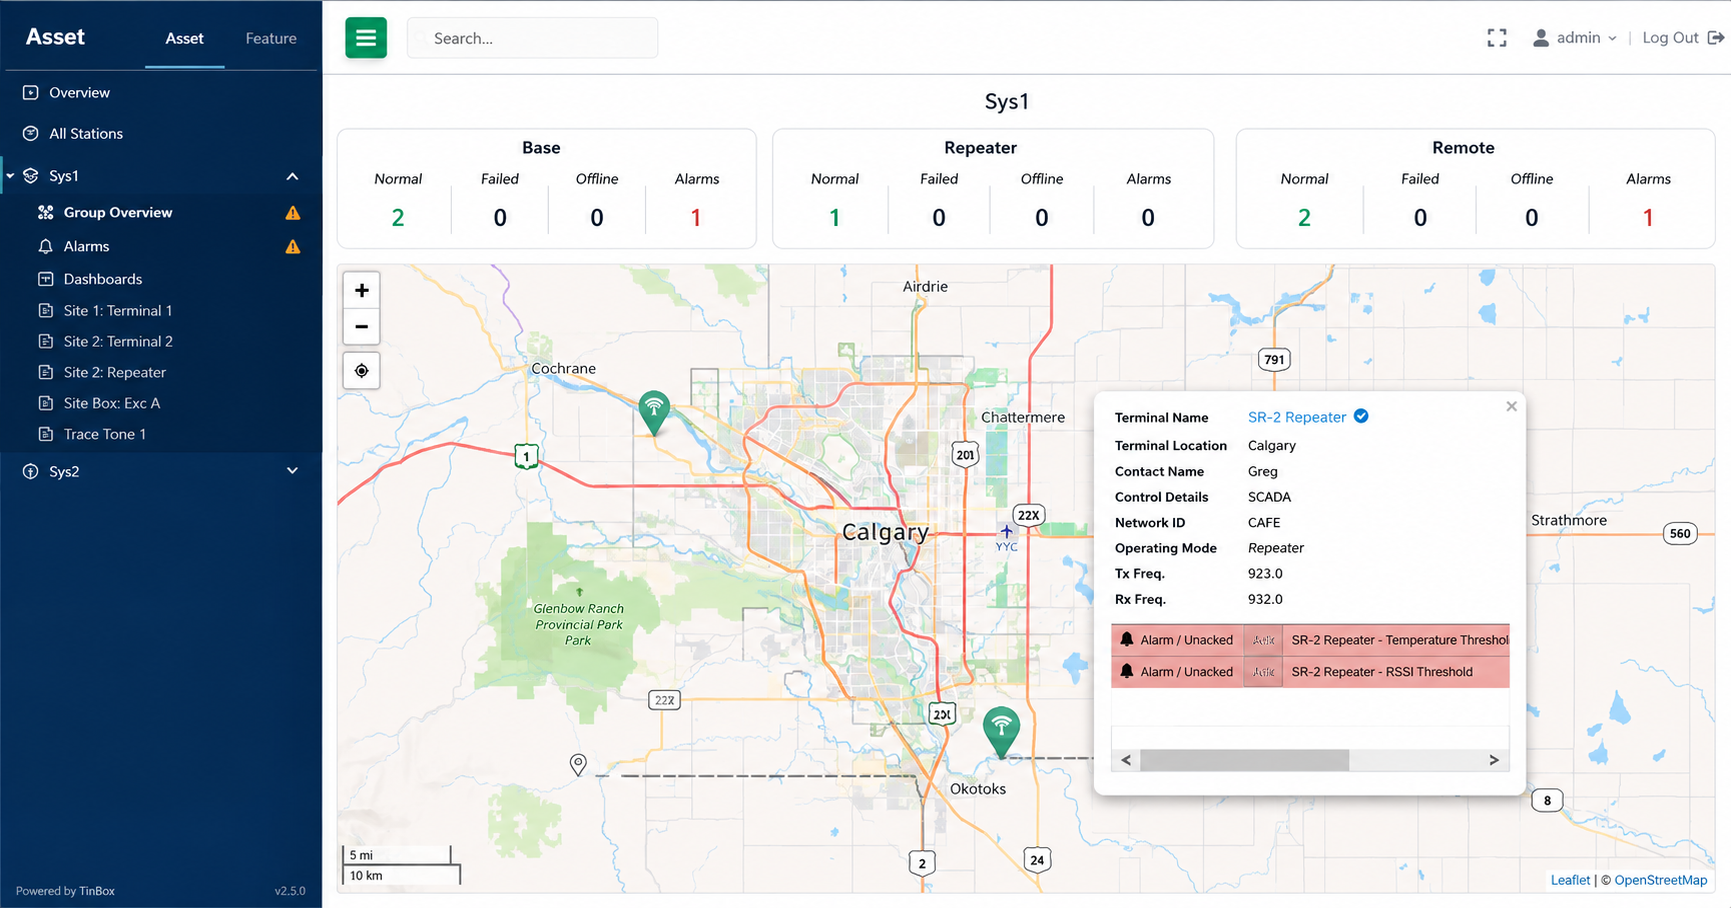Click the Log Out link
The height and width of the screenshot is (908, 1731).
point(1670,38)
